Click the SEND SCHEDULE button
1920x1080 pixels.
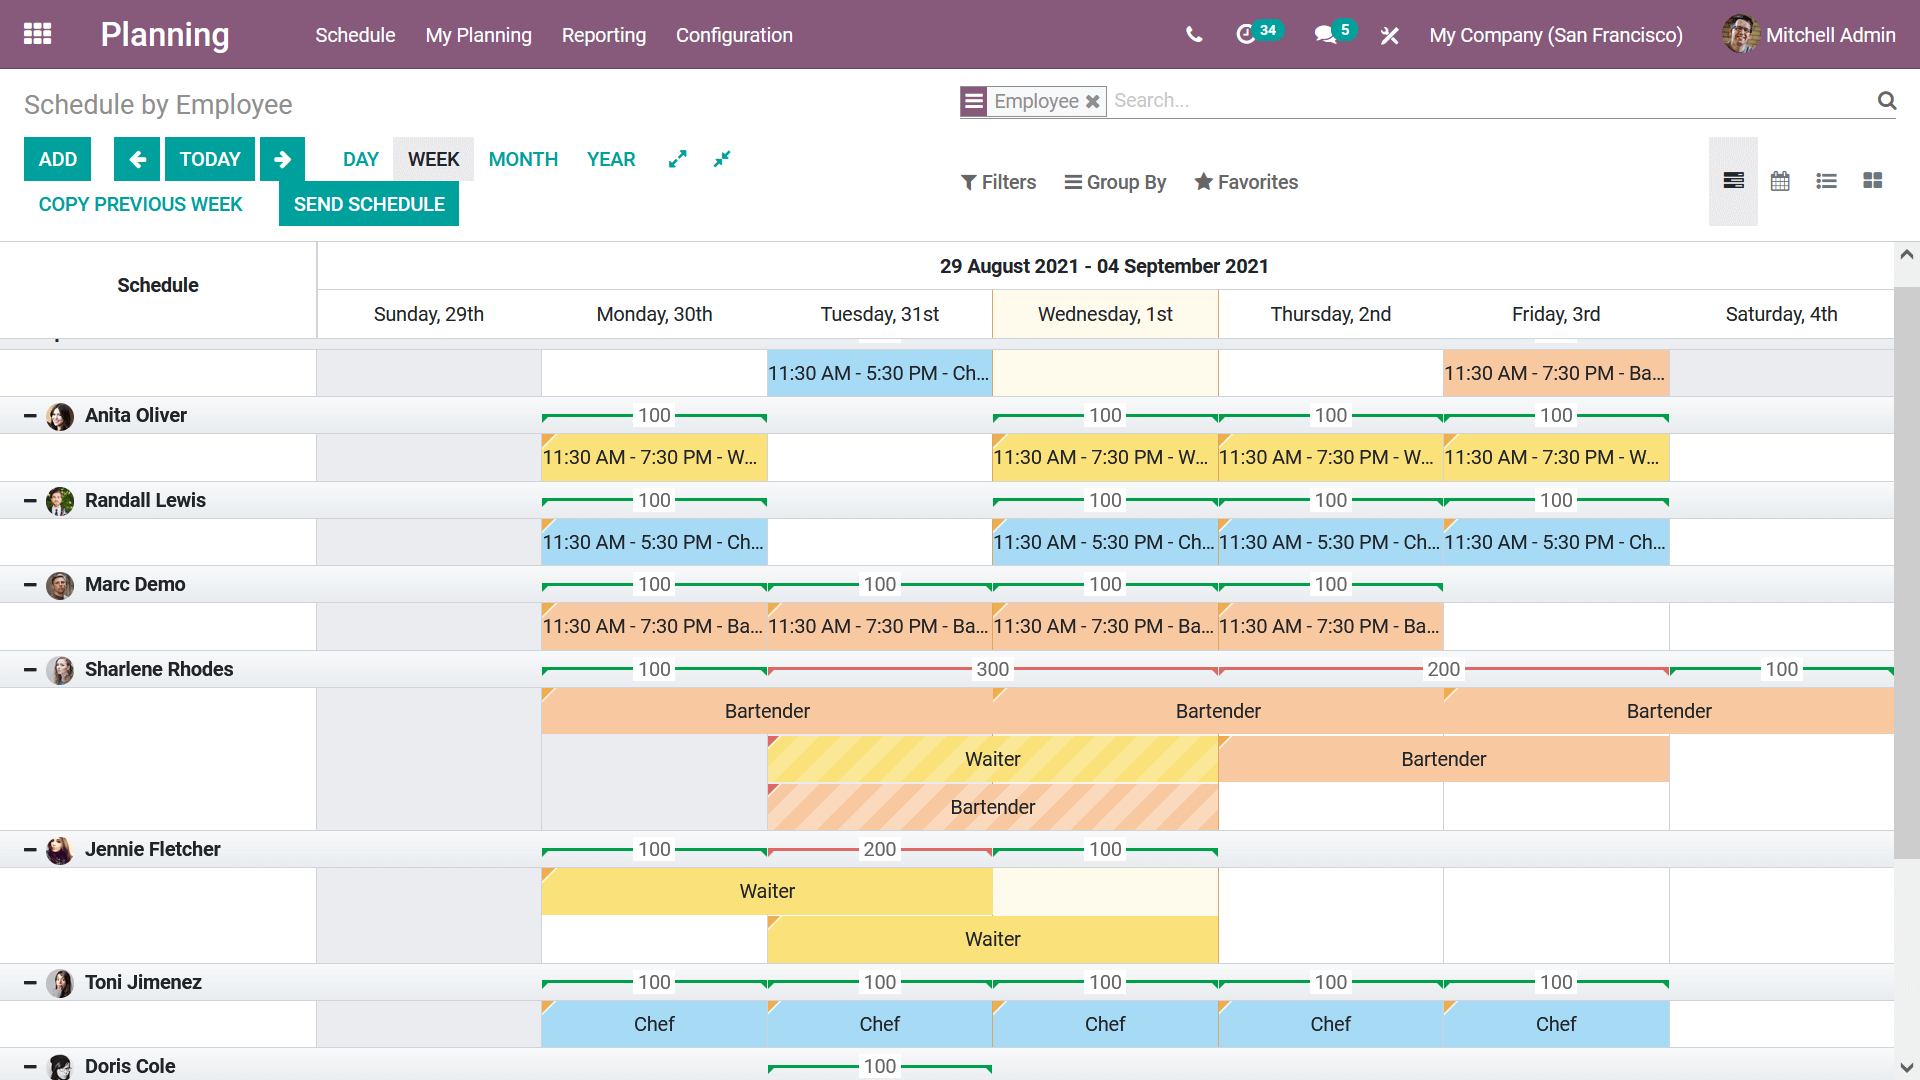(369, 204)
